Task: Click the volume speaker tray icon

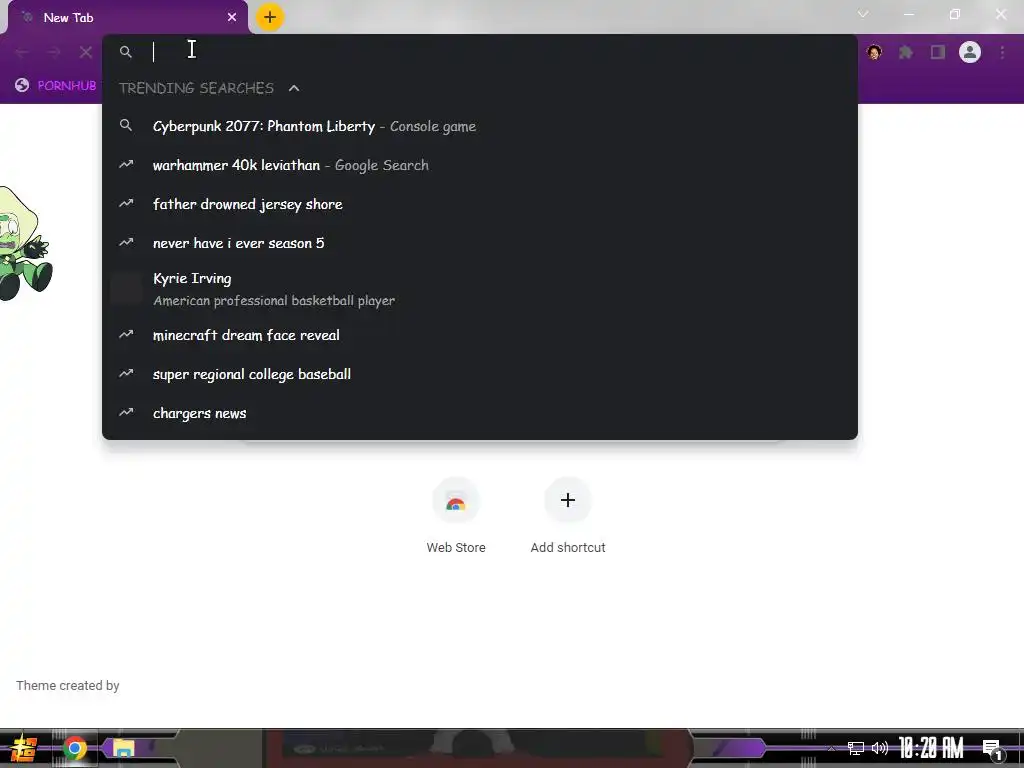Action: click(880, 748)
